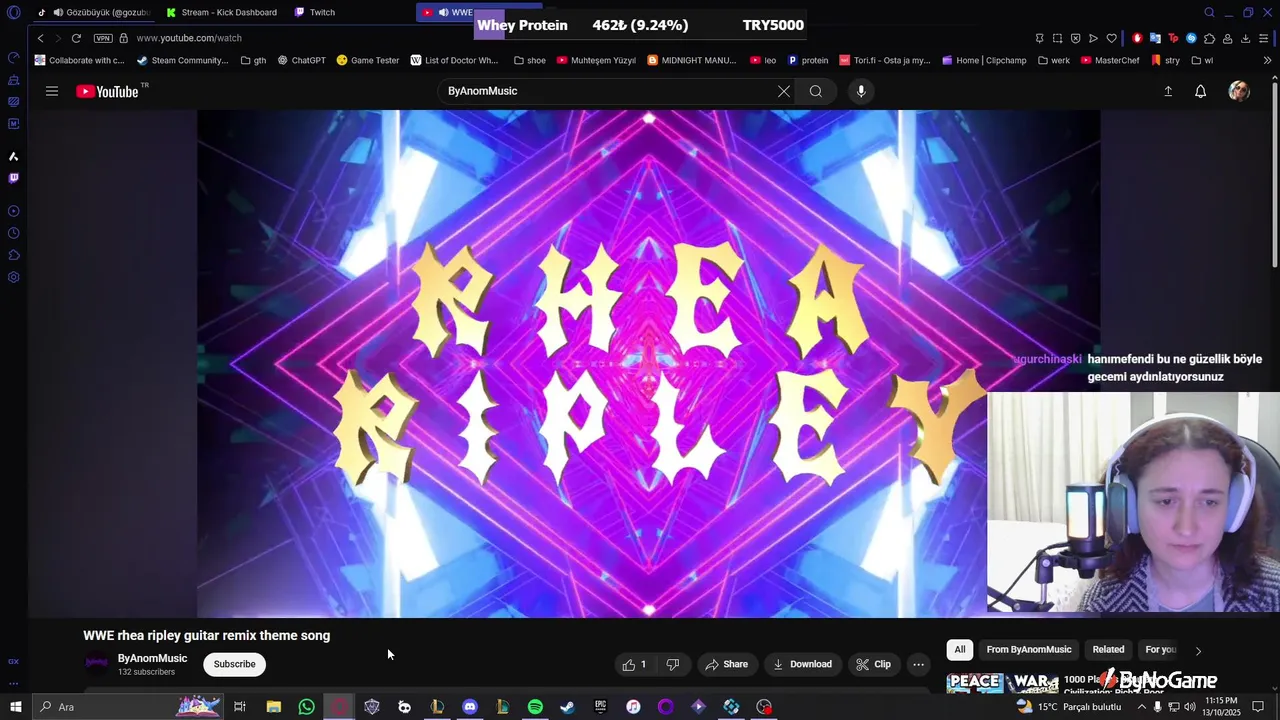Switch to the Gözübüyük TikTok tab
The width and height of the screenshot is (1280, 720).
coord(93,12)
